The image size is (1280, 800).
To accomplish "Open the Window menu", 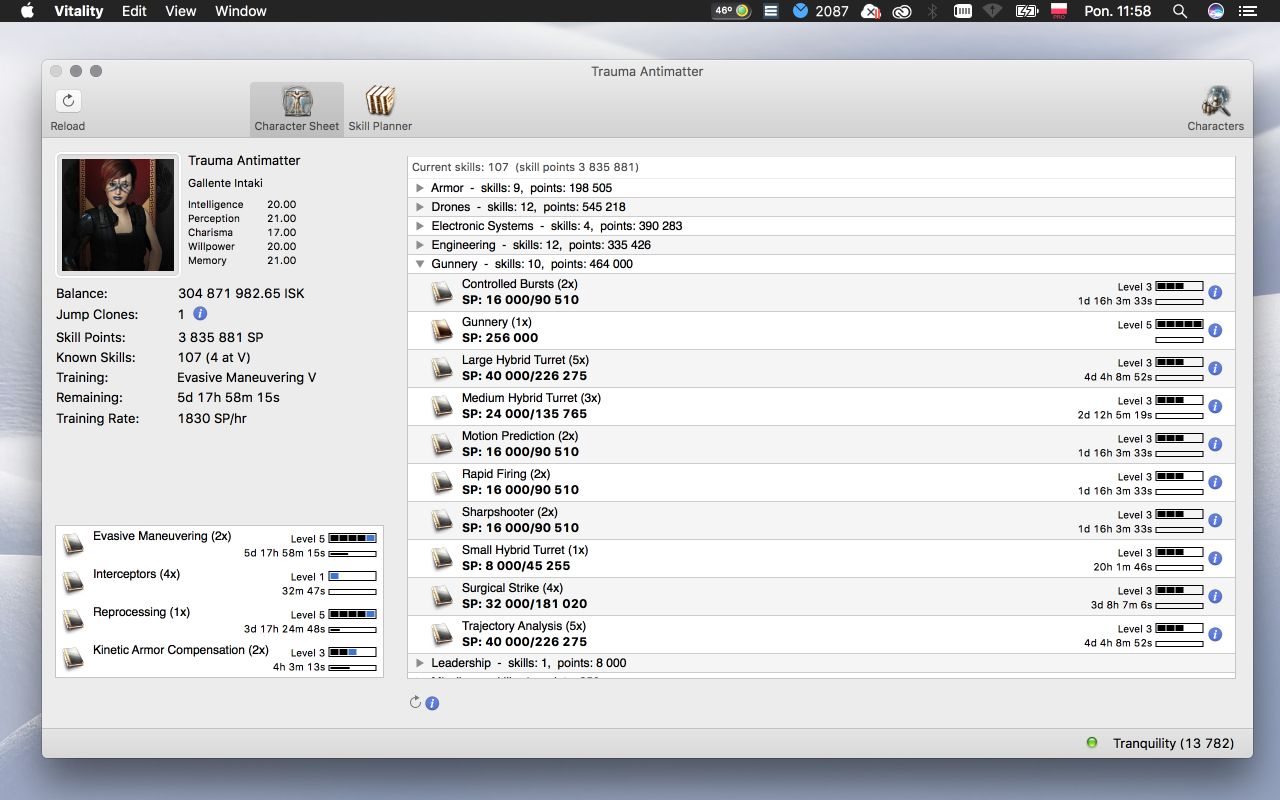I will tap(241, 11).
